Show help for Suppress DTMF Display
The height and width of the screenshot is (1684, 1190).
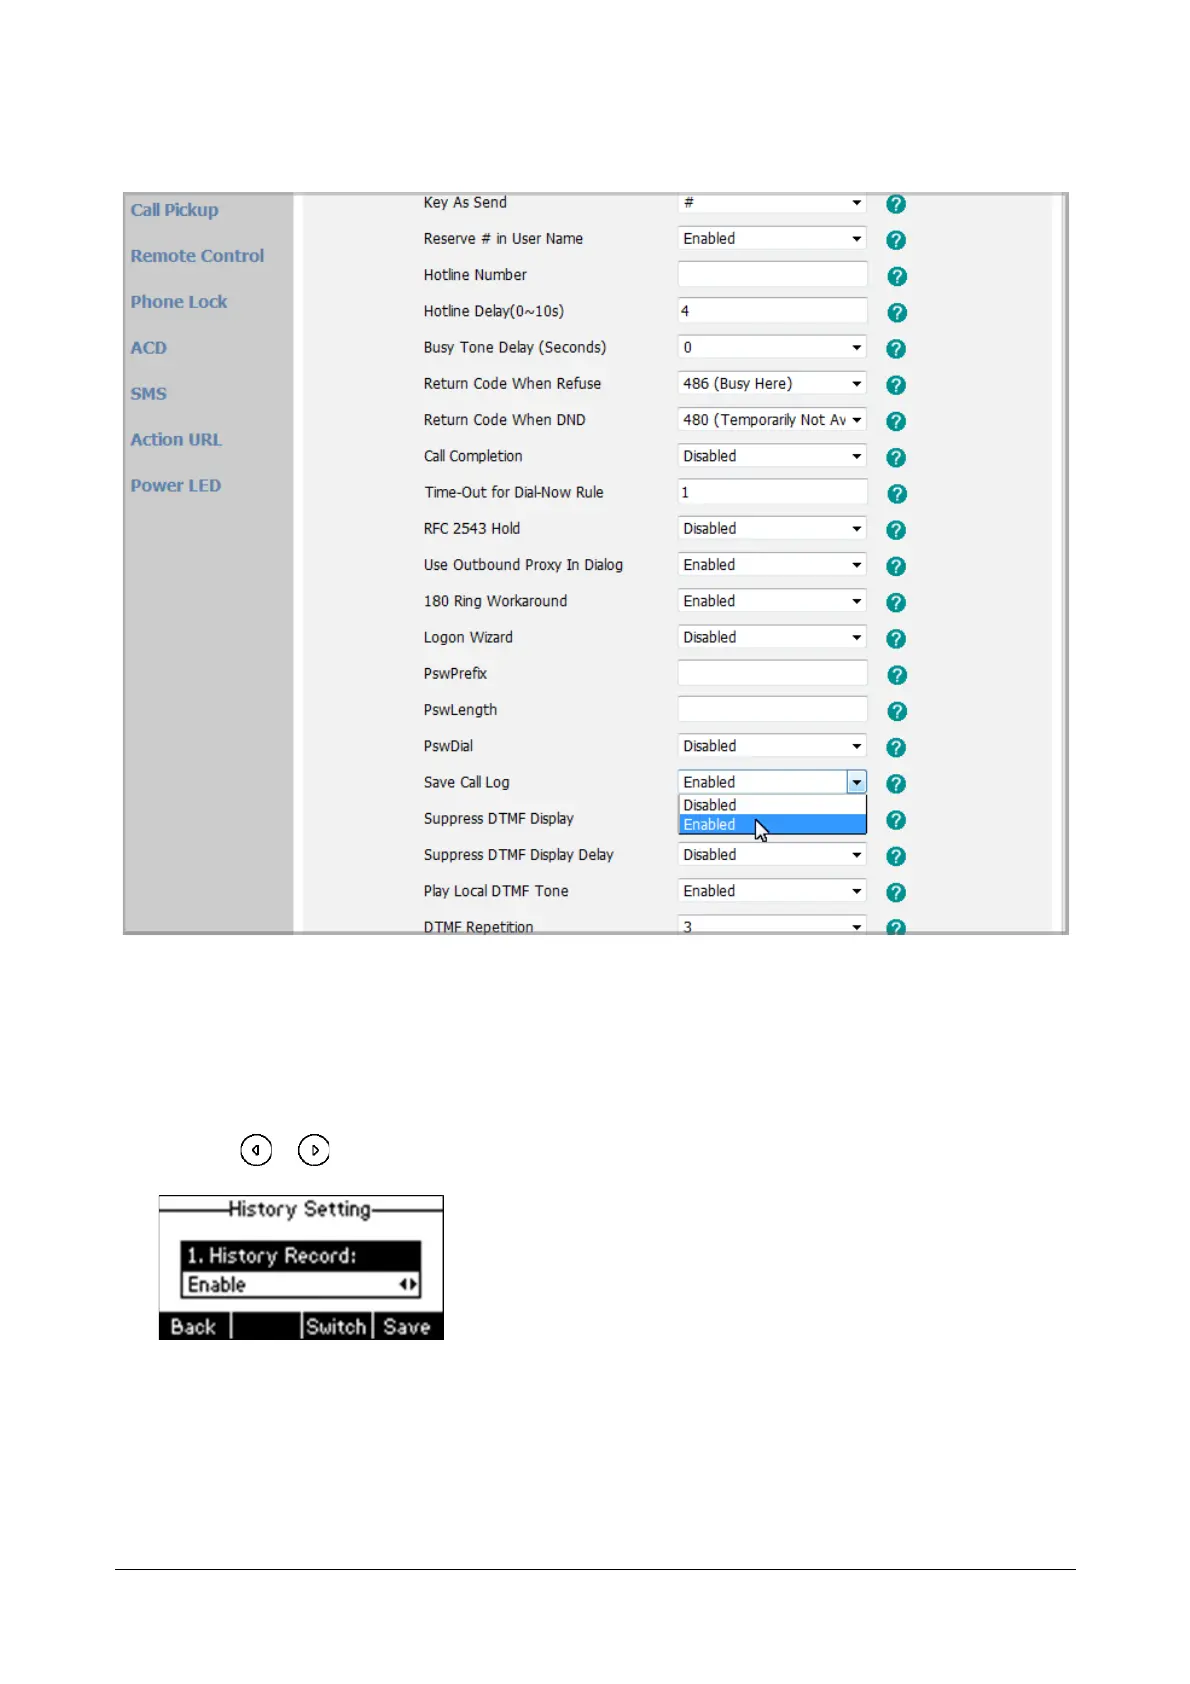[896, 820]
